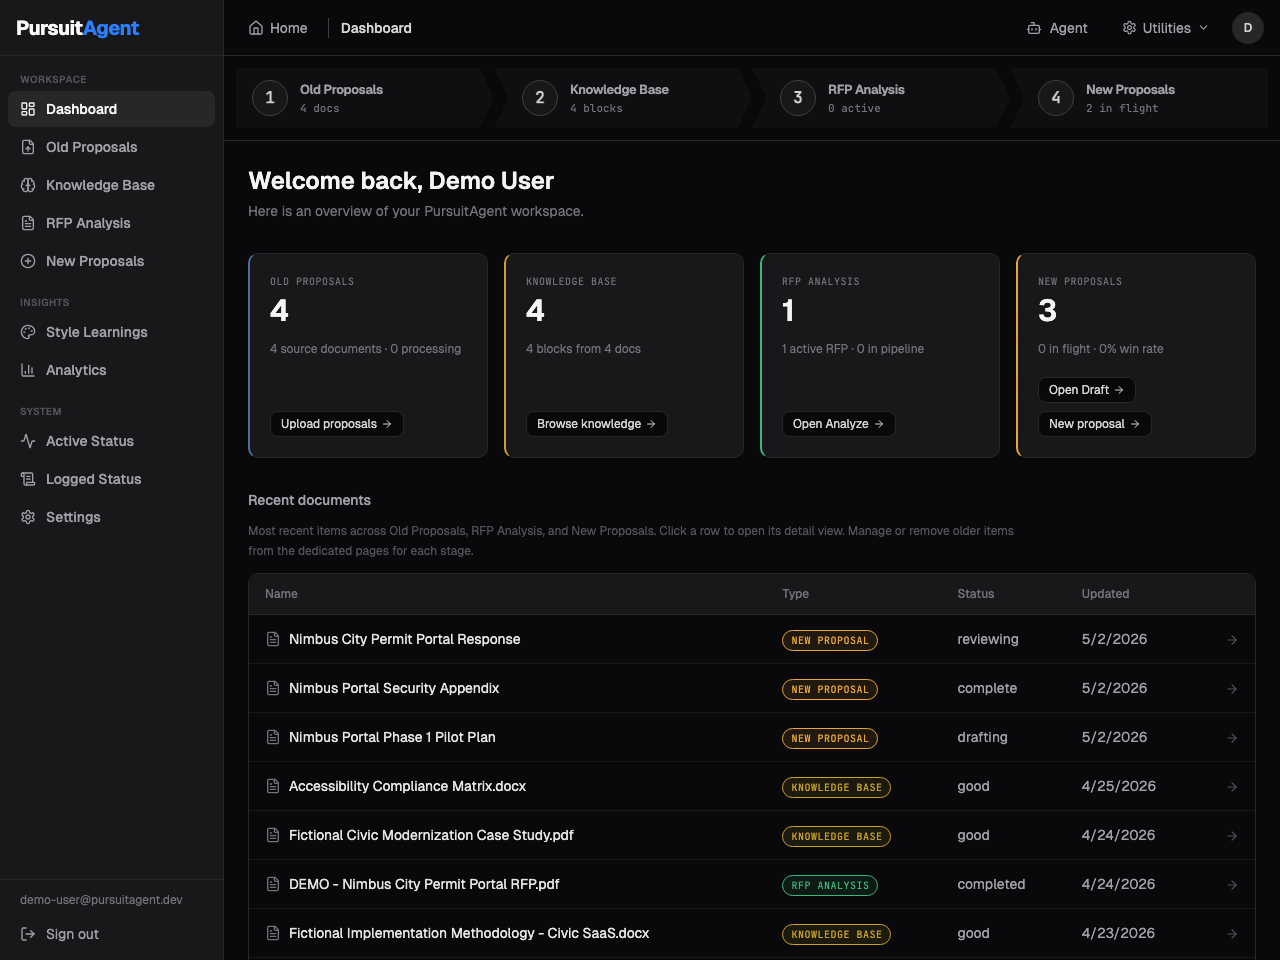This screenshot has height=960, width=1280.
Task: Click the '1 active RFP · 0 in pipeline' text
Action: (x=853, y=349)
